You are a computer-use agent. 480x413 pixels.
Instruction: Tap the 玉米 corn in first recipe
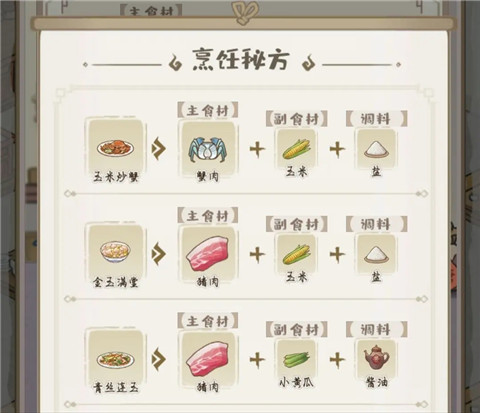pos(296,149)
